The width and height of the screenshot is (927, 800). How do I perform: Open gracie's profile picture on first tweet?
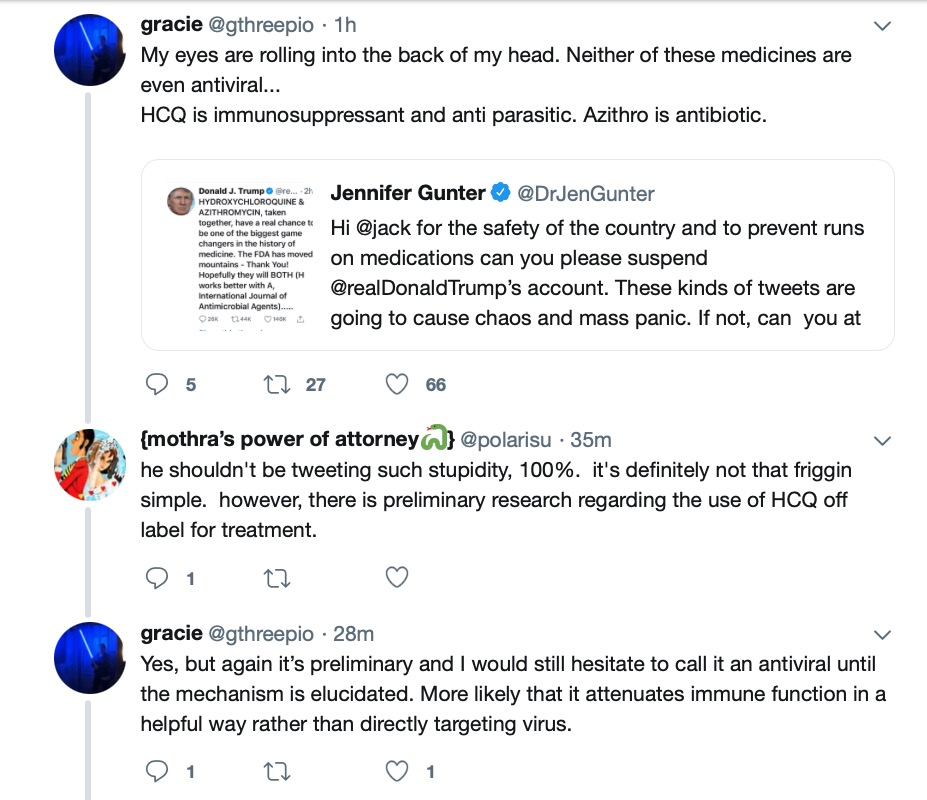click(x=89, y=50)
